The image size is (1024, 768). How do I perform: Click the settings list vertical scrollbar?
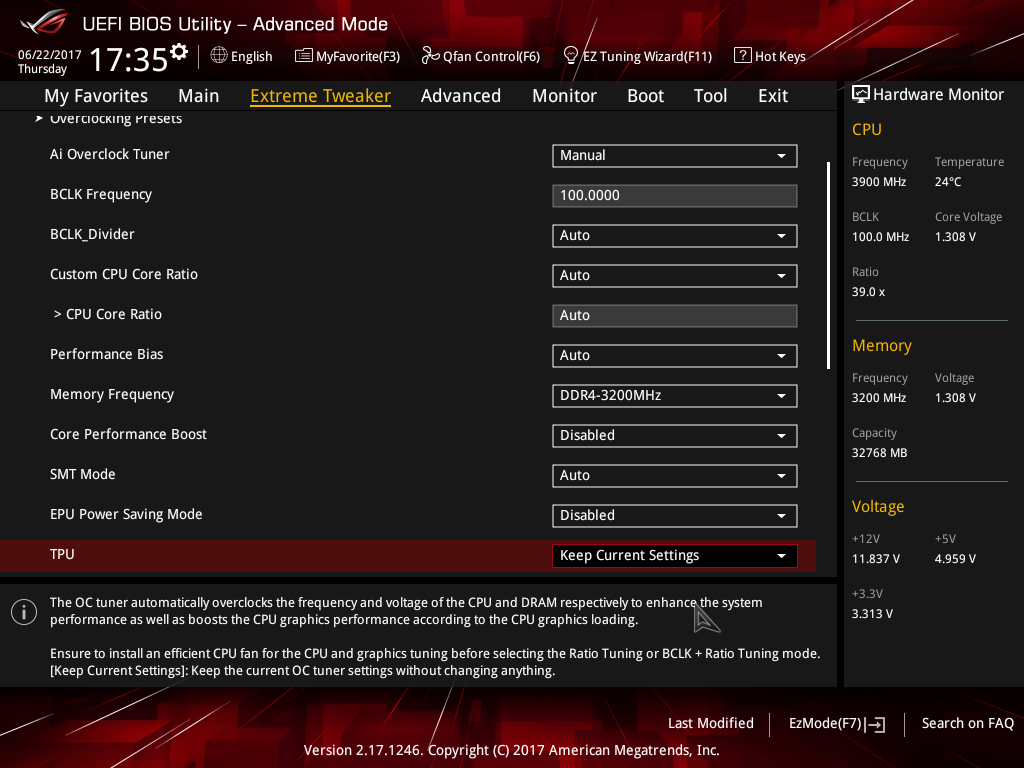[828, 265]
